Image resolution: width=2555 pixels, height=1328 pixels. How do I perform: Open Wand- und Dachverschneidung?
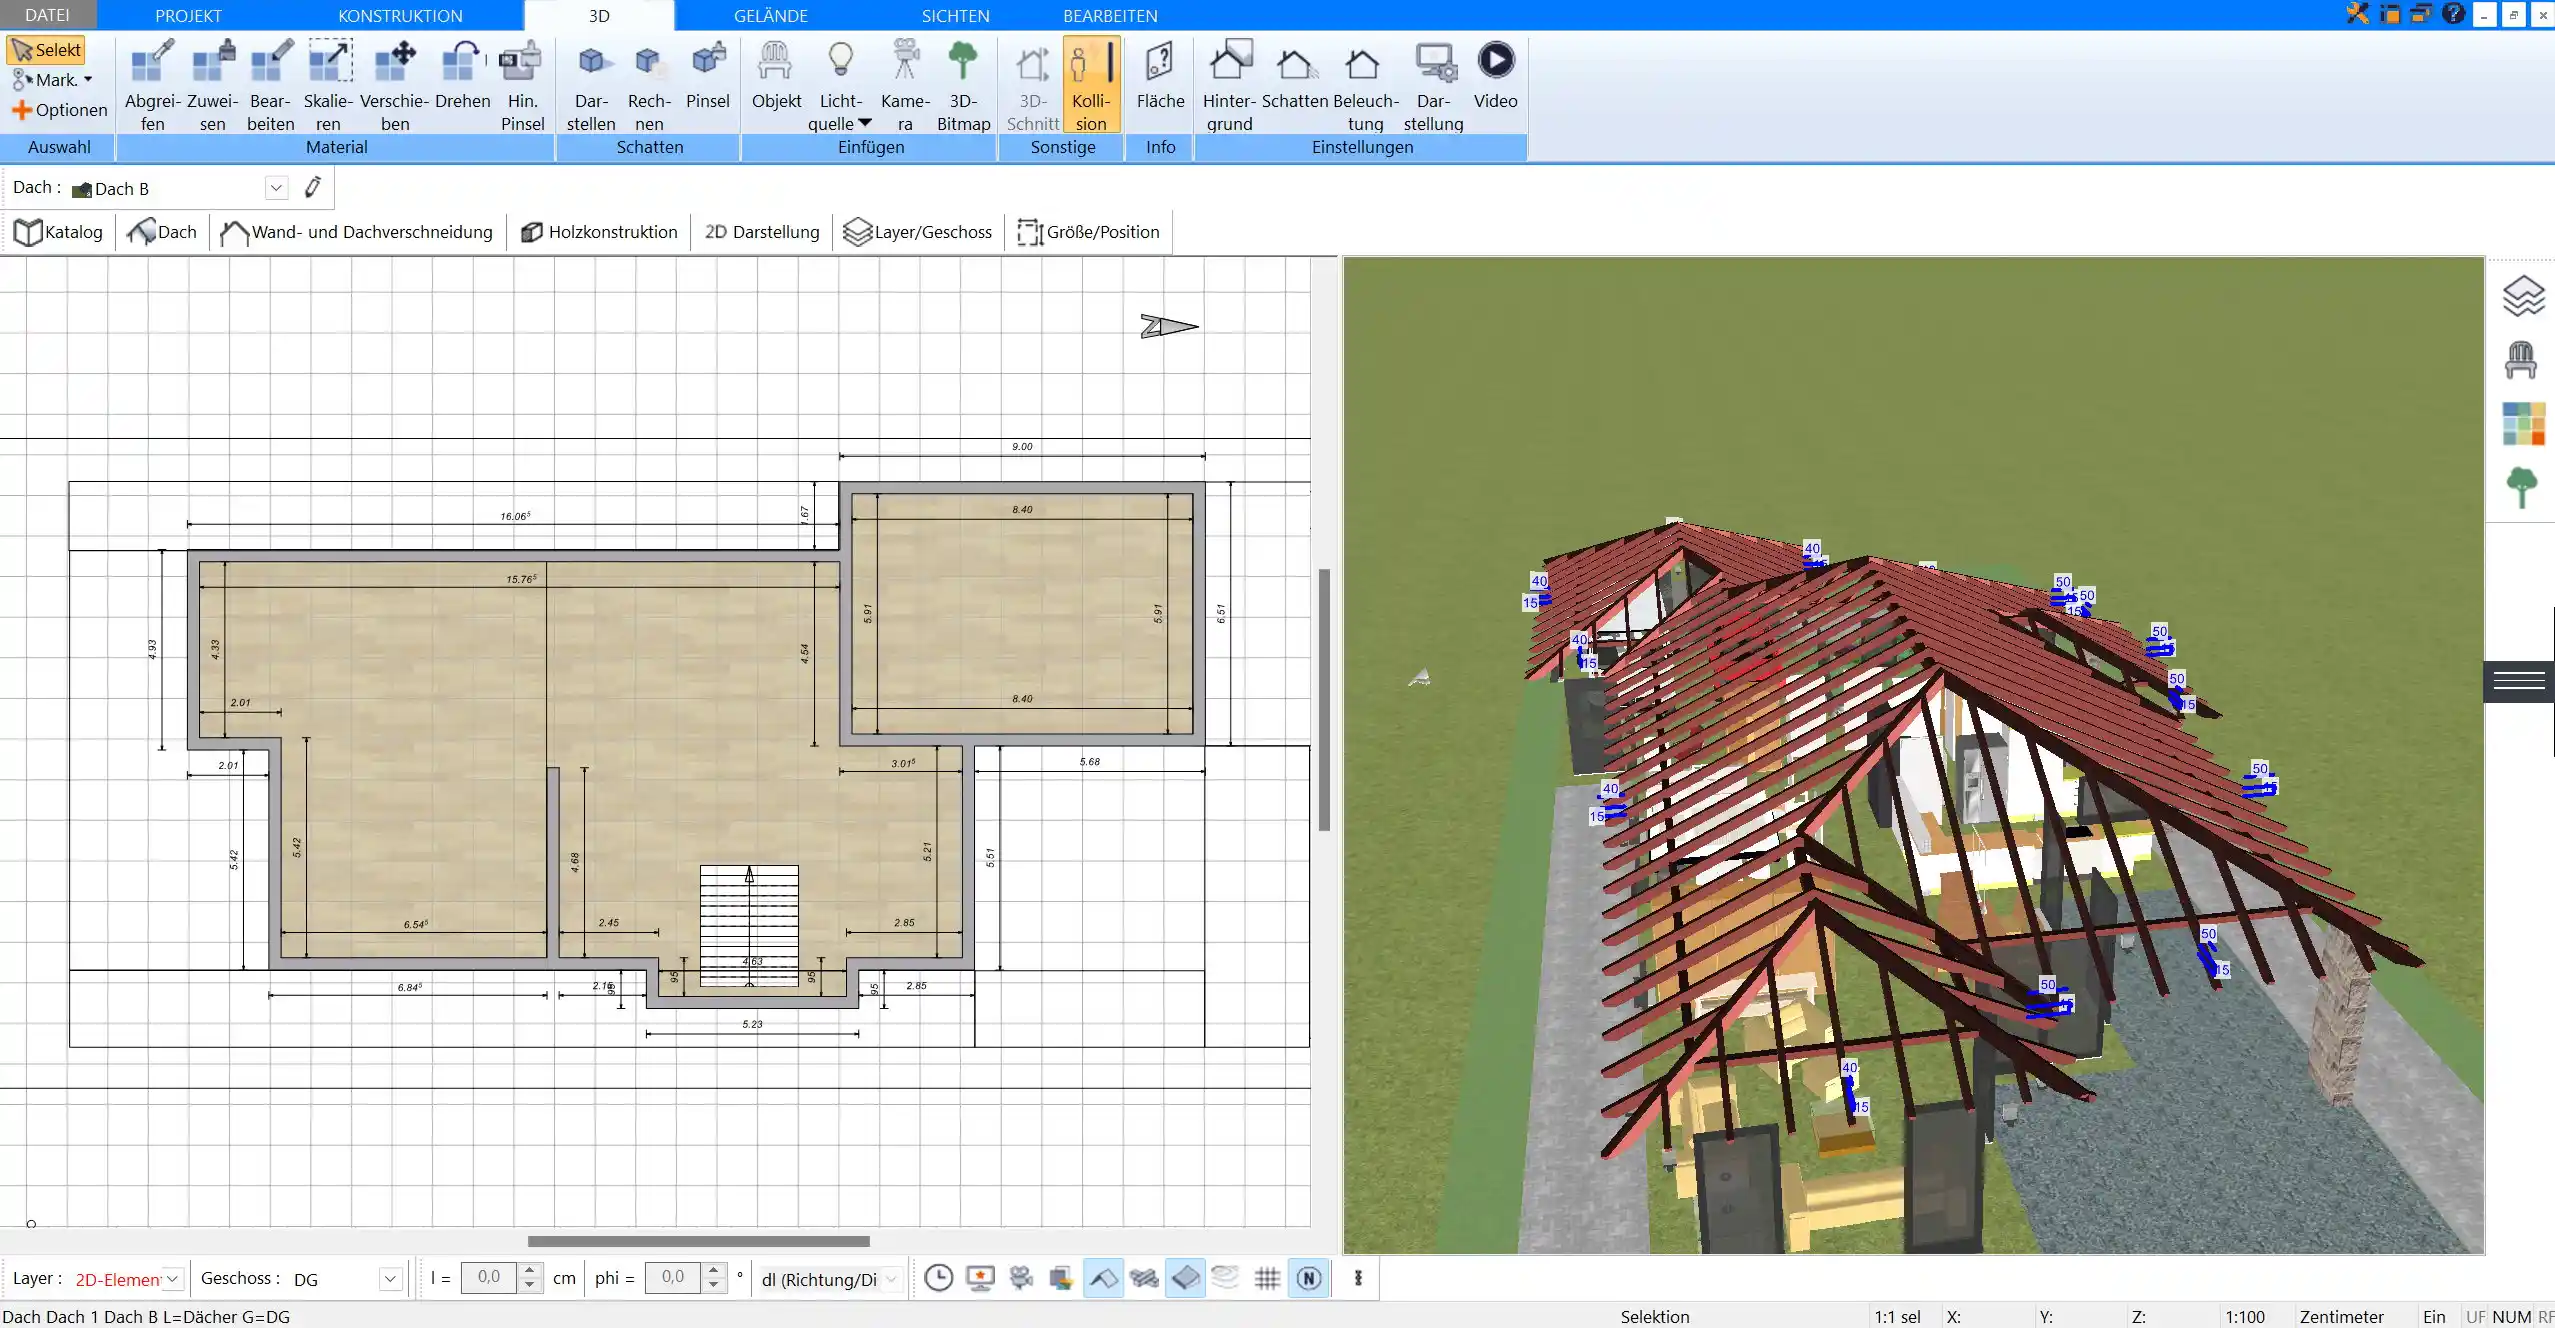(x=356, y=232)
